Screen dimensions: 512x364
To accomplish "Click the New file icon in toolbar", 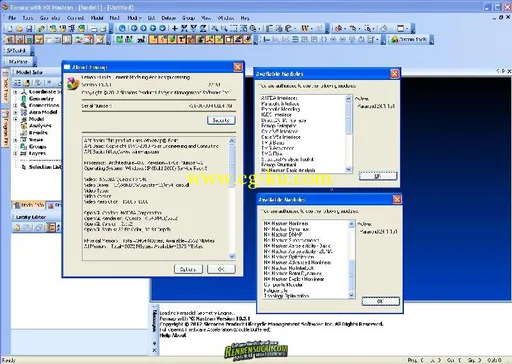I will pos(10,29).
